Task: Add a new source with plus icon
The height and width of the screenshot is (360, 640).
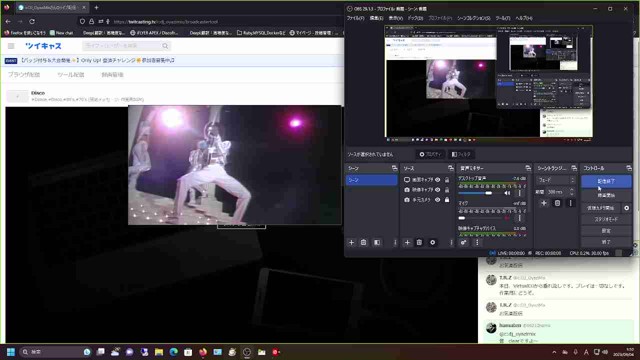Action: (407, 242)
